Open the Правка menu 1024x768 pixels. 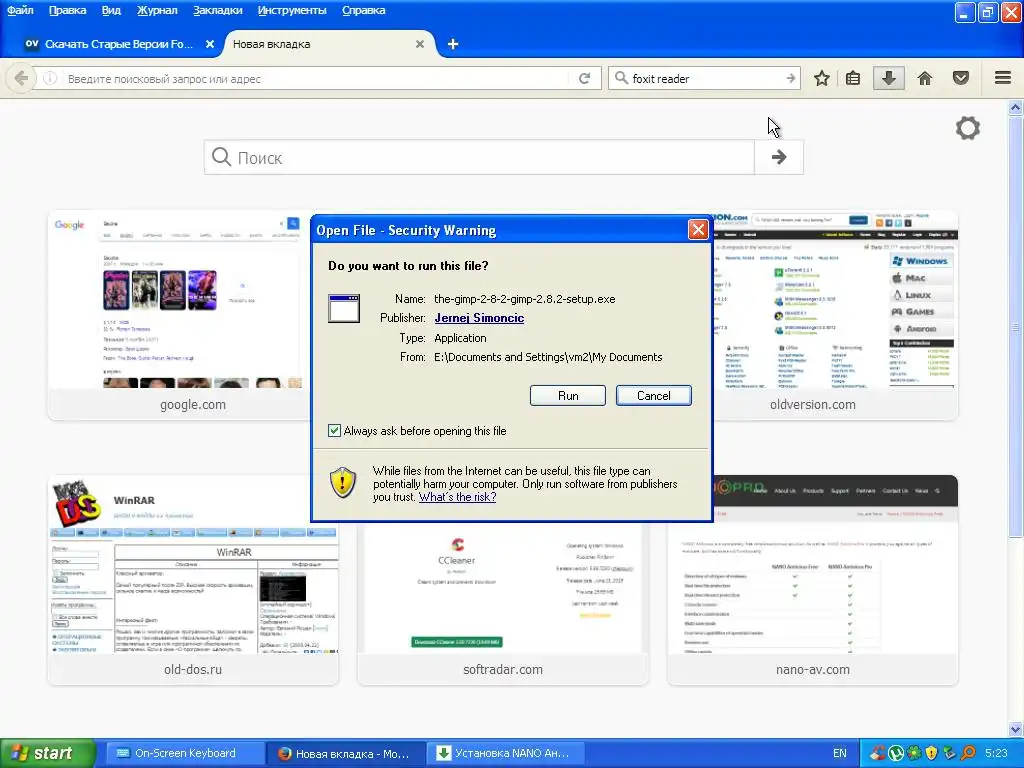pos(67,10)
